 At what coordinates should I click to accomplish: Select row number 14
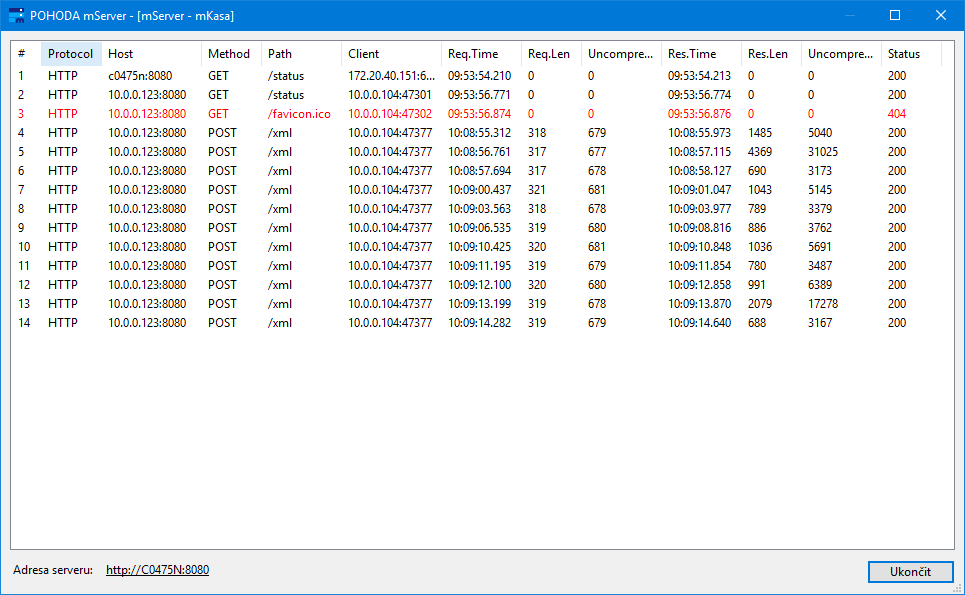24,323
